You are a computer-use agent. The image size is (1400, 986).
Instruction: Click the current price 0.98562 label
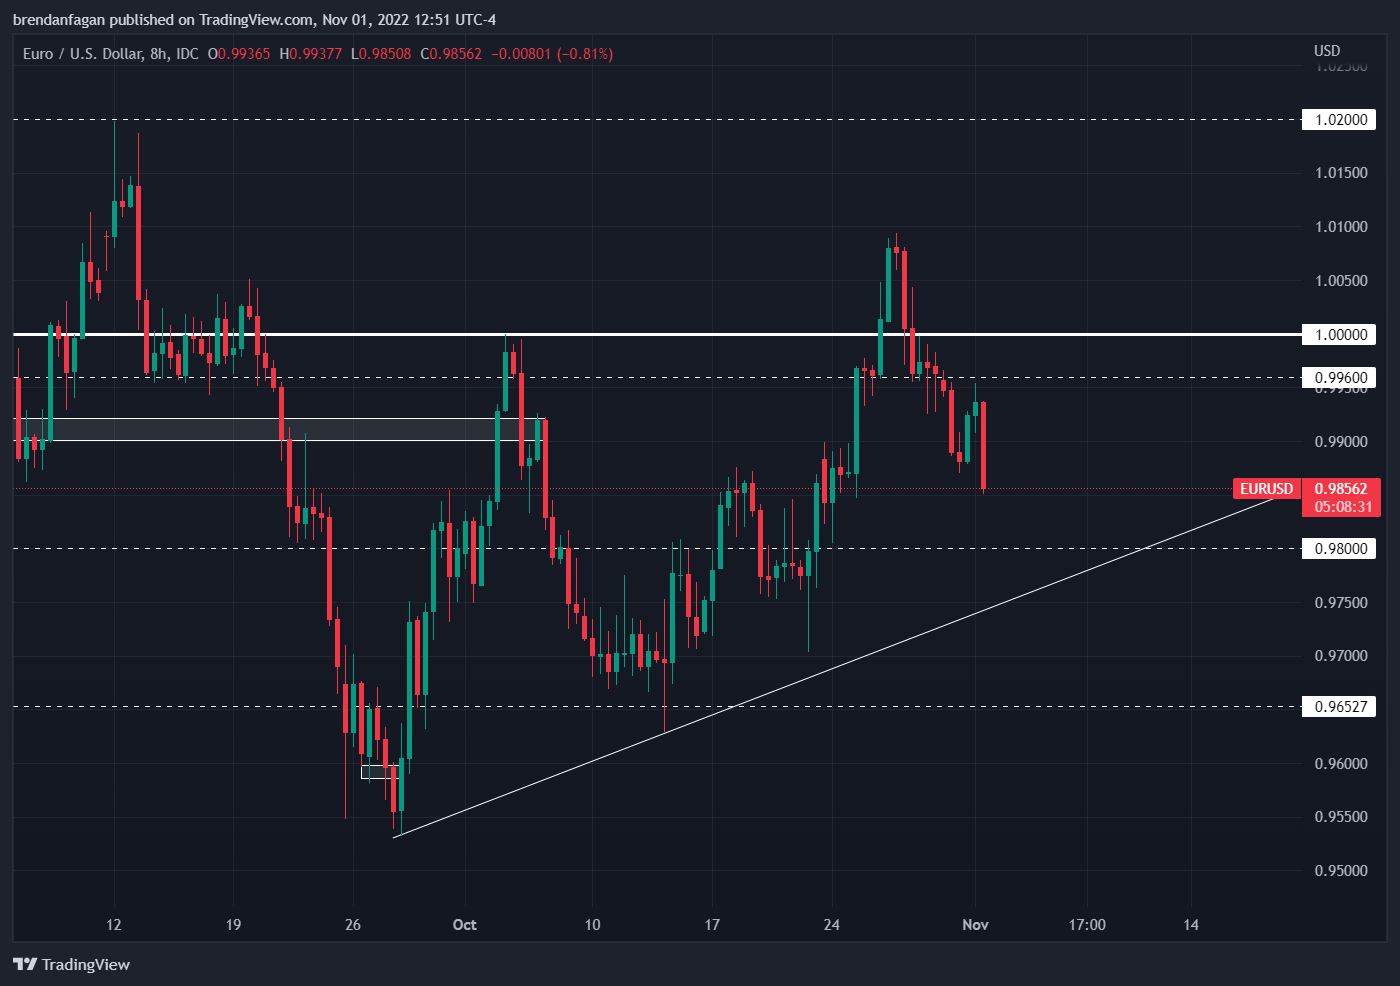1340,489
